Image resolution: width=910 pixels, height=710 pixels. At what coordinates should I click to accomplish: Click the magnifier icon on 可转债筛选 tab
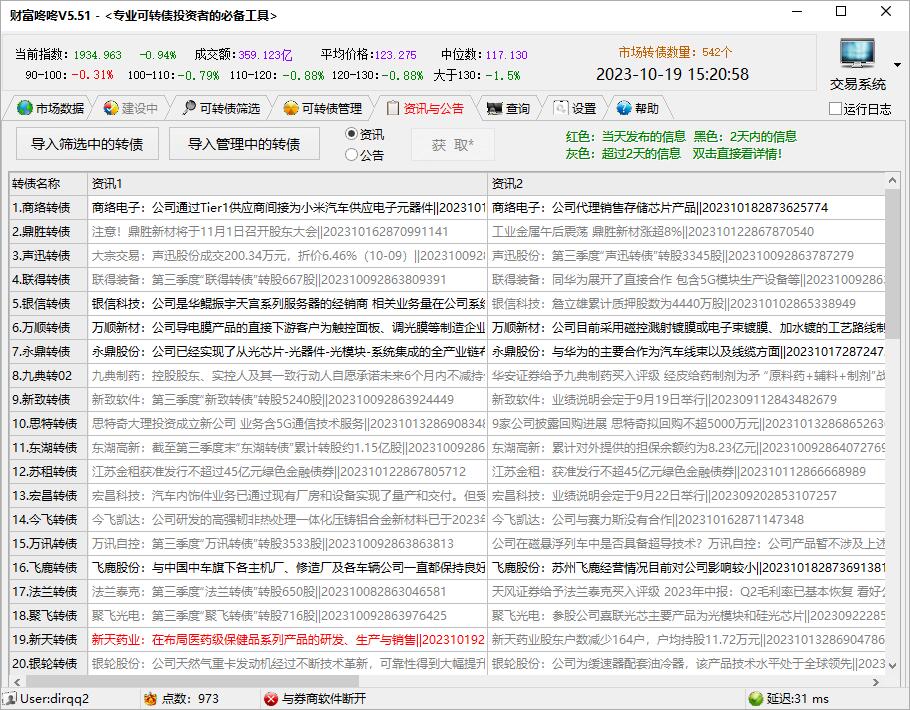click(x=189, y=107)
